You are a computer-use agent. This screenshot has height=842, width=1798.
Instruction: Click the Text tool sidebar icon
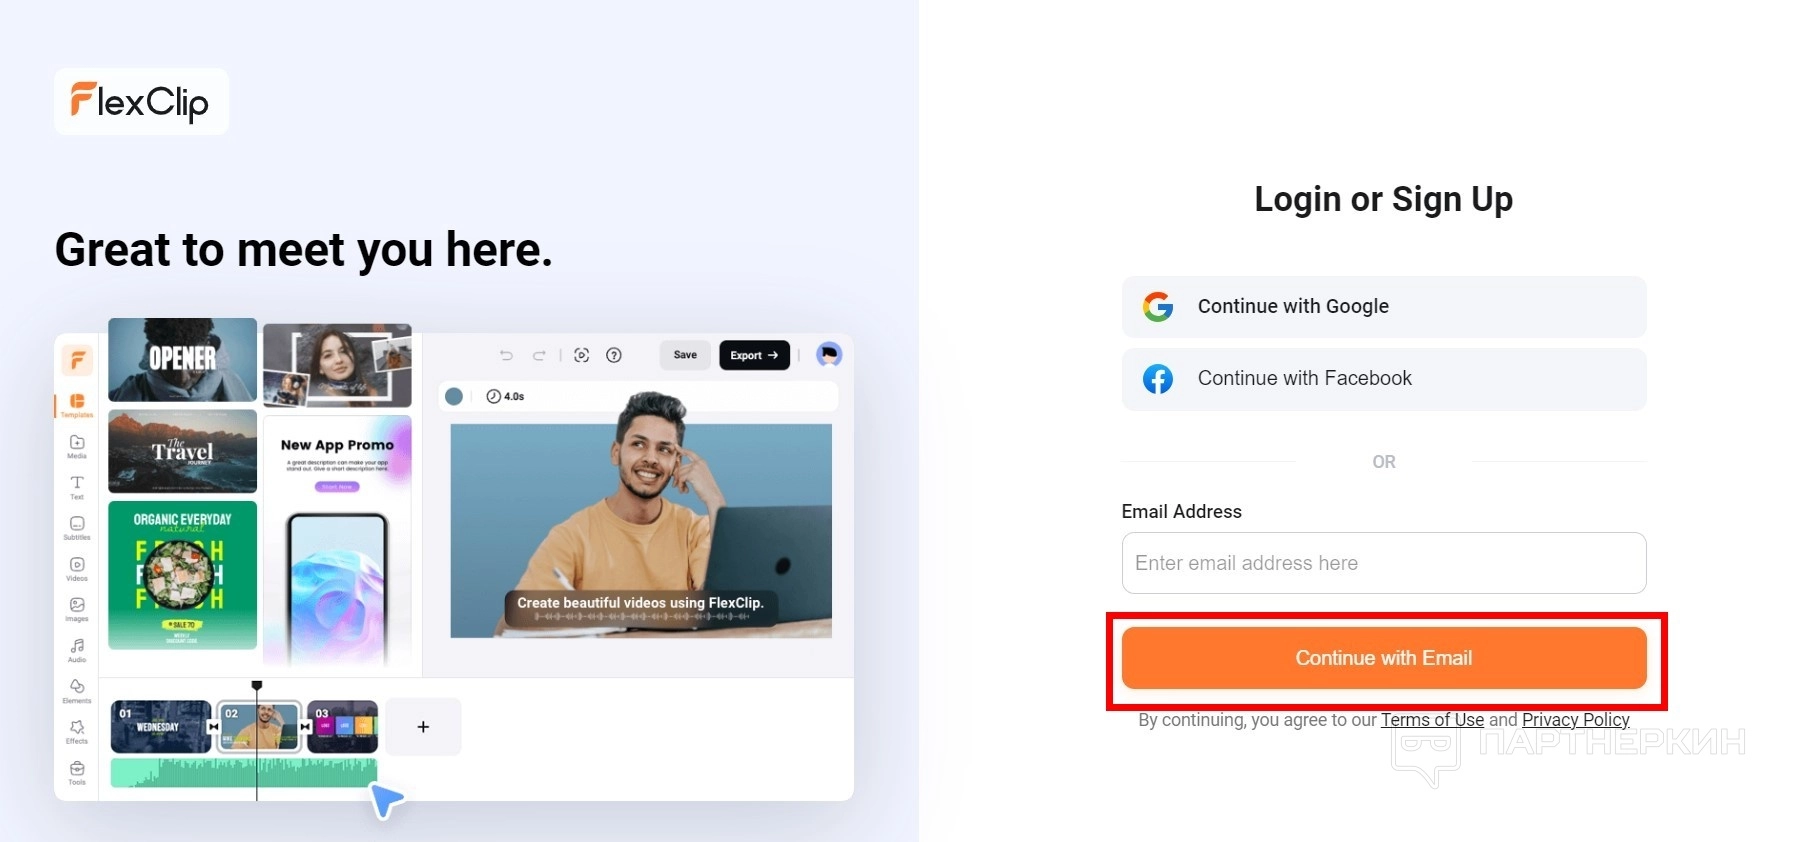(x=77, y=486)
